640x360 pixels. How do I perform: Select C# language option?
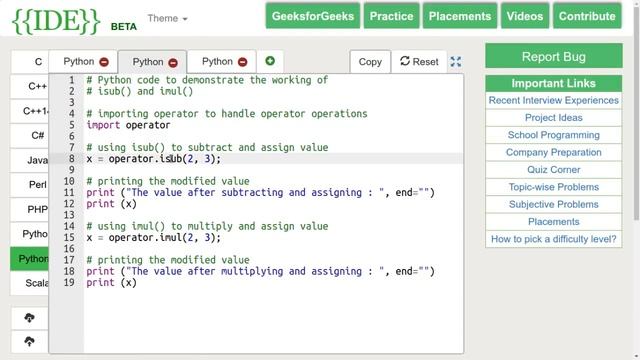pos(30,136)
